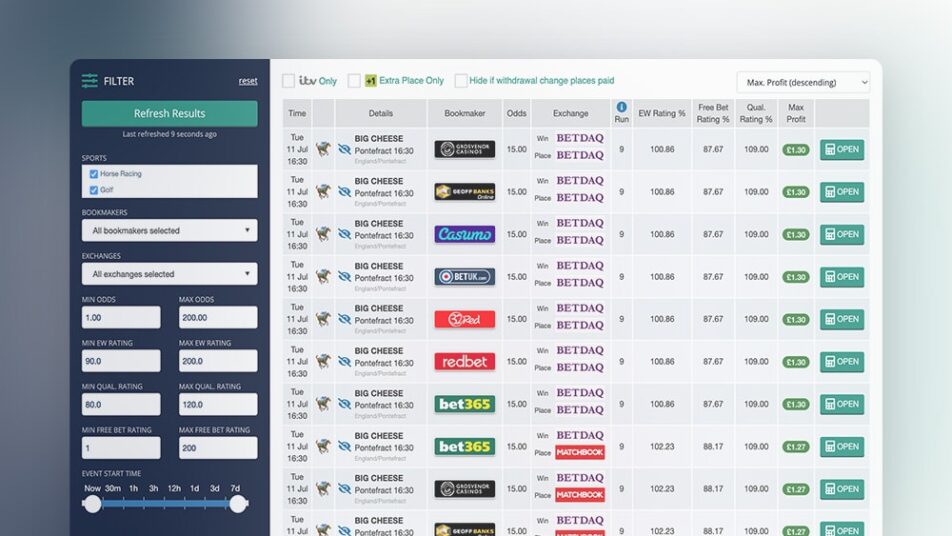Image resolution: width=952 pixels, height=536 pixels.
Task: Click the horse racing icon in the Casumo row
Action: click(x=323, y=234)
